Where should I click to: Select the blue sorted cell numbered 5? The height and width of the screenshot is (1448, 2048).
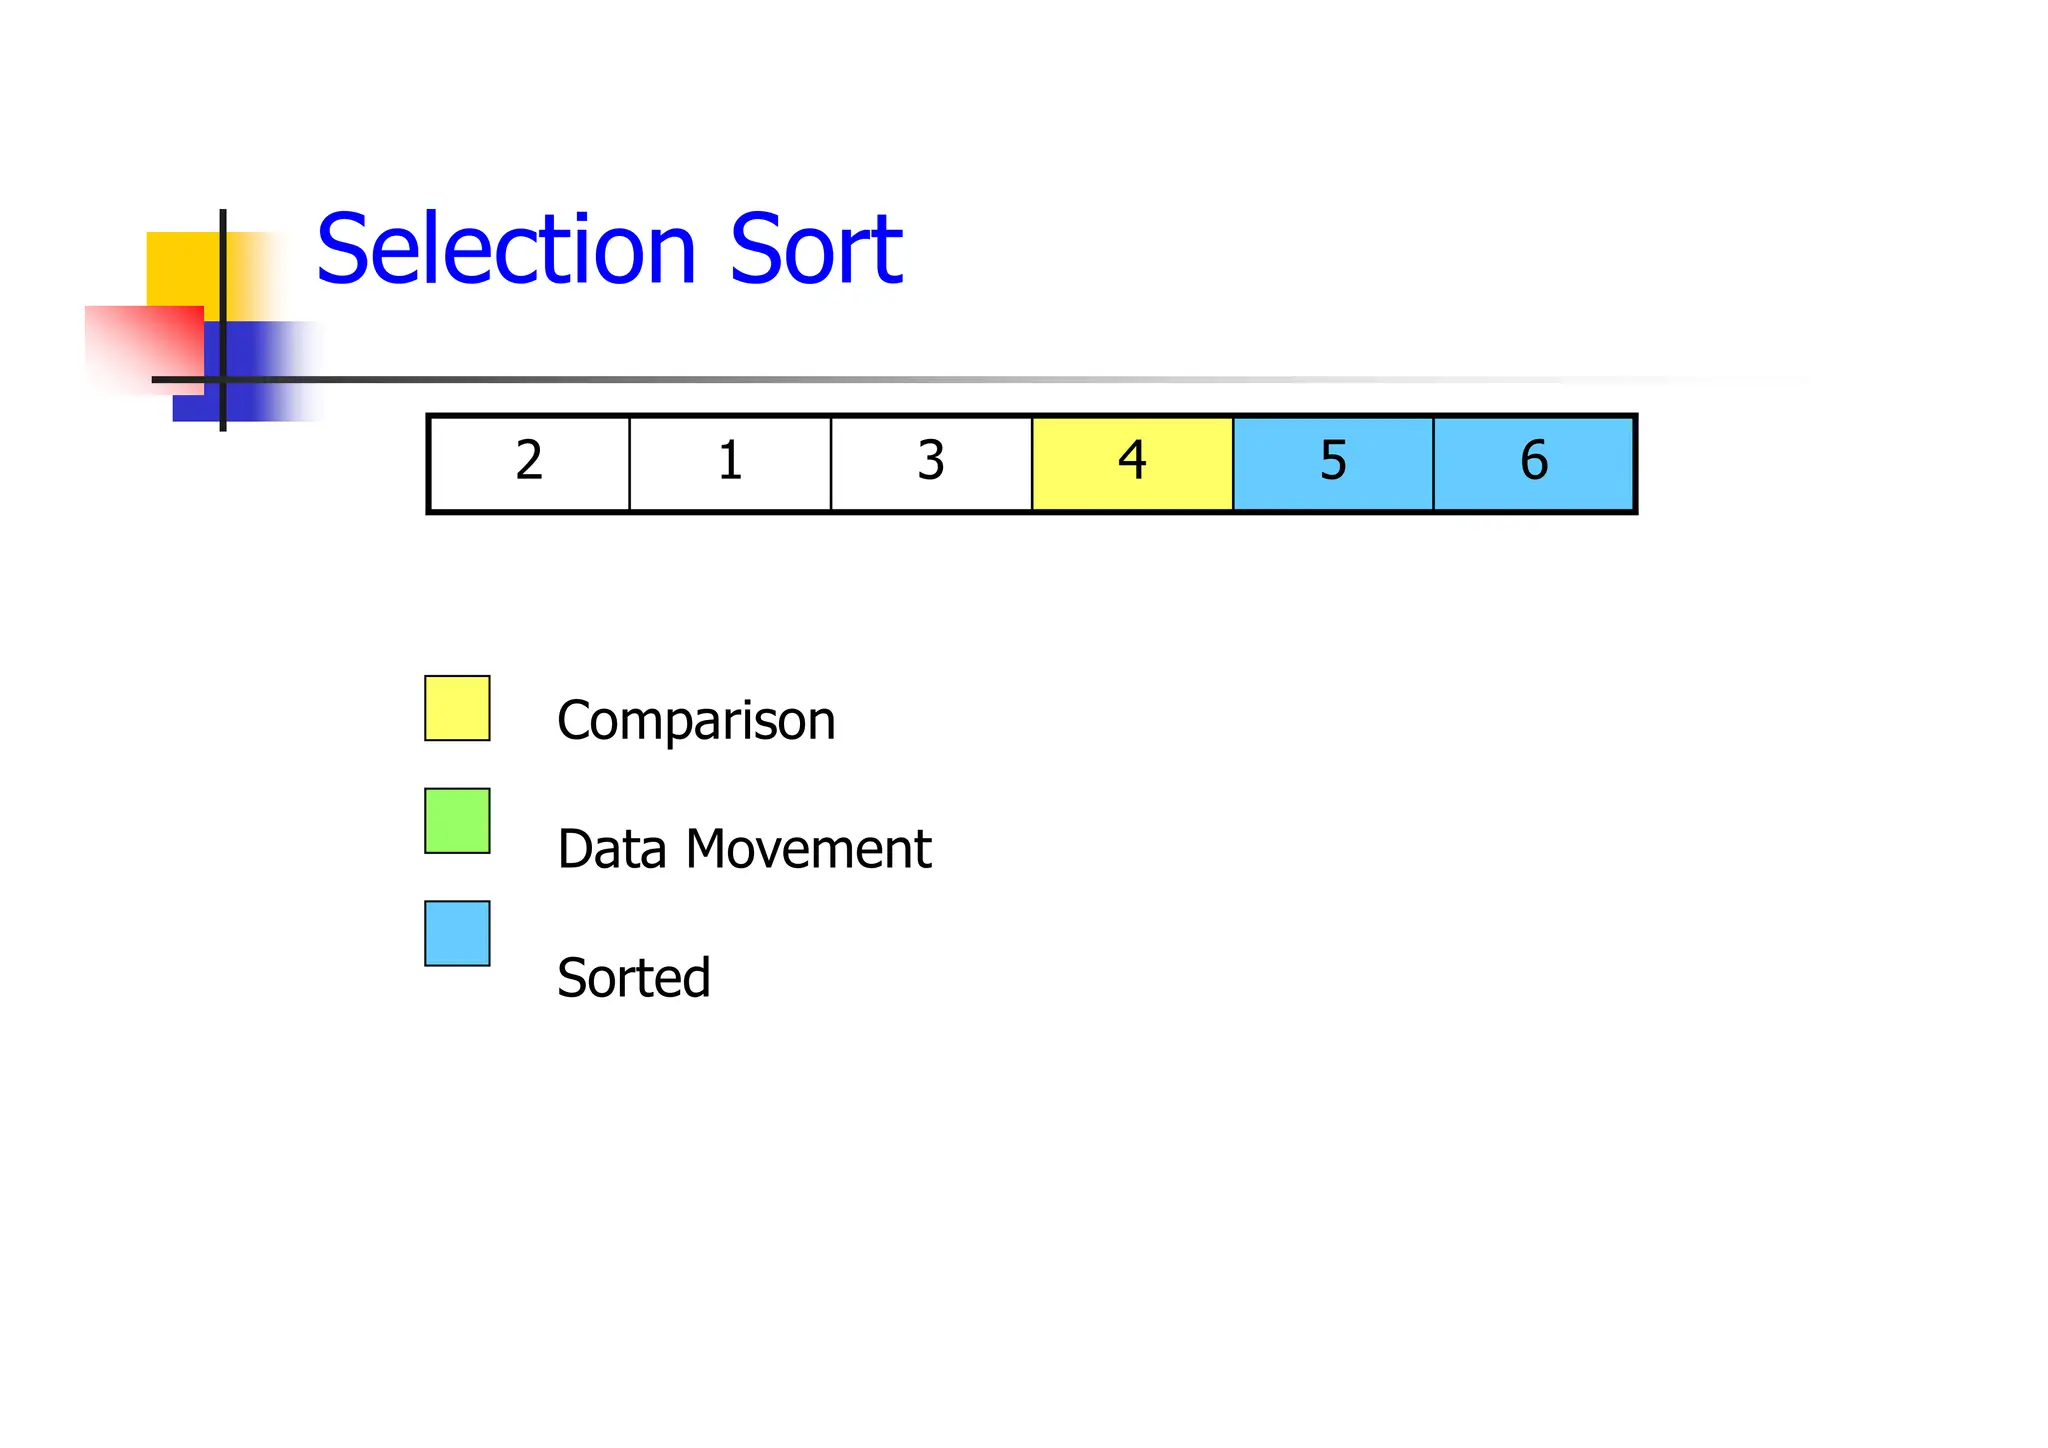click(1333, 463)
